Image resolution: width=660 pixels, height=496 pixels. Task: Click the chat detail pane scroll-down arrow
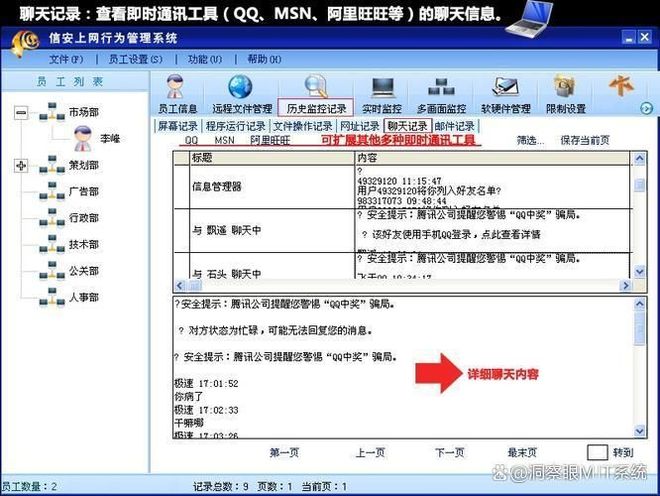coord(639,431)
